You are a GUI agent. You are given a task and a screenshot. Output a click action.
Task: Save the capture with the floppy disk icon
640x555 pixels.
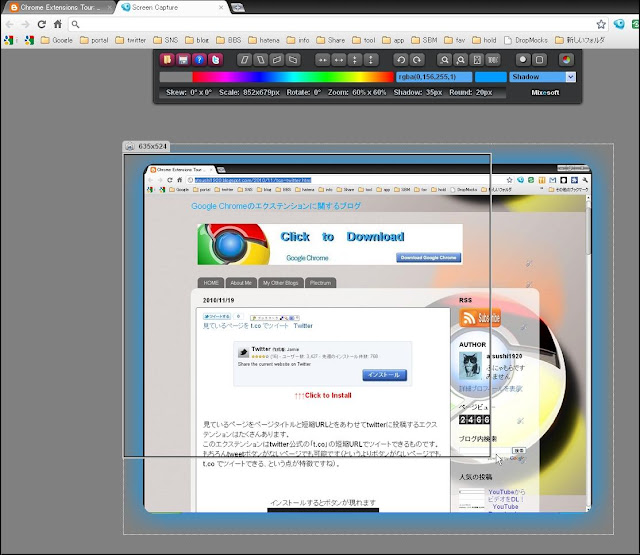(x=183, y=60)
